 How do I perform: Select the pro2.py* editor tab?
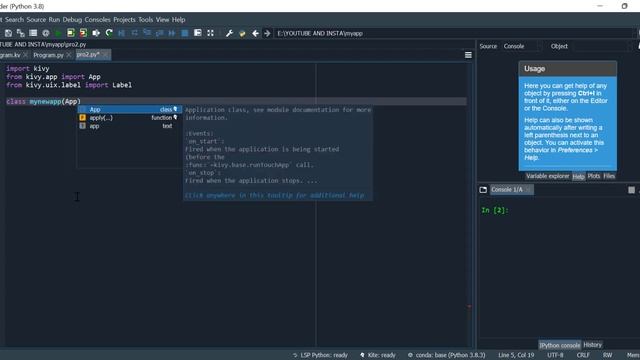click(88, 55)
